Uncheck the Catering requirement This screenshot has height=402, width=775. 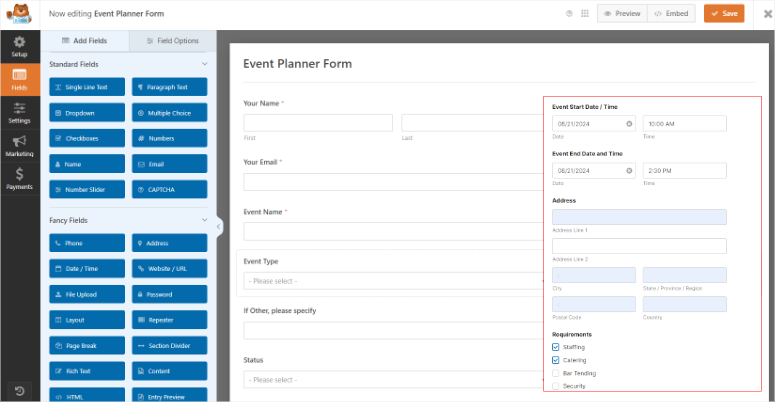tap(556, 360)
